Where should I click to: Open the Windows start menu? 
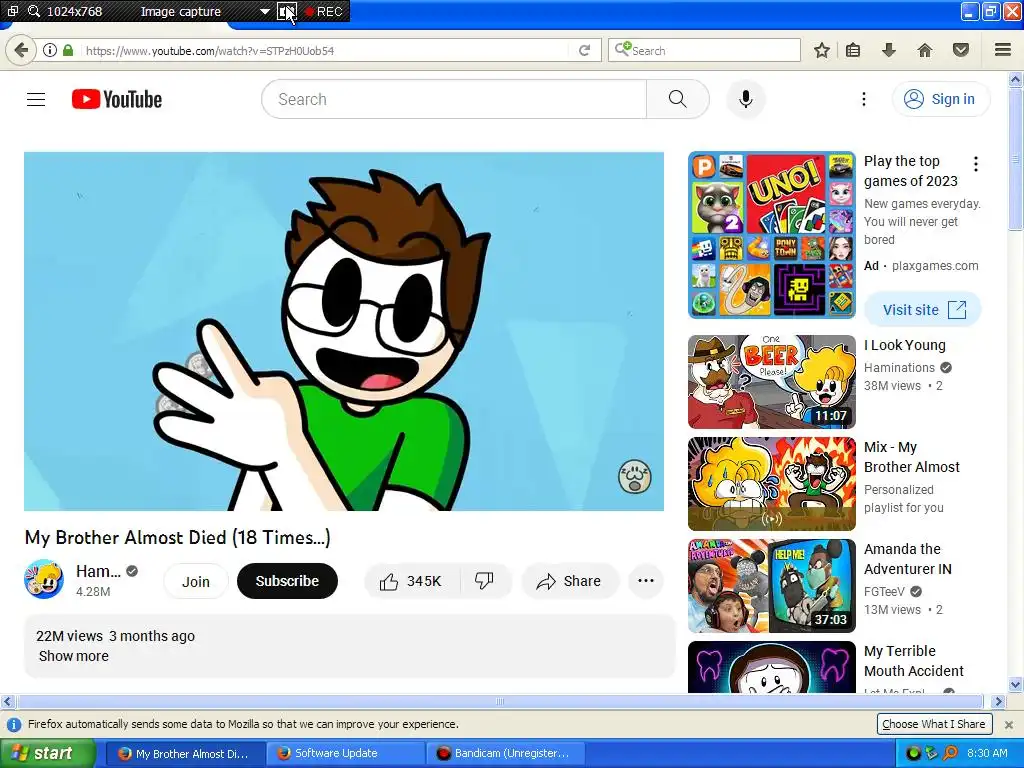tap(47, 754)
